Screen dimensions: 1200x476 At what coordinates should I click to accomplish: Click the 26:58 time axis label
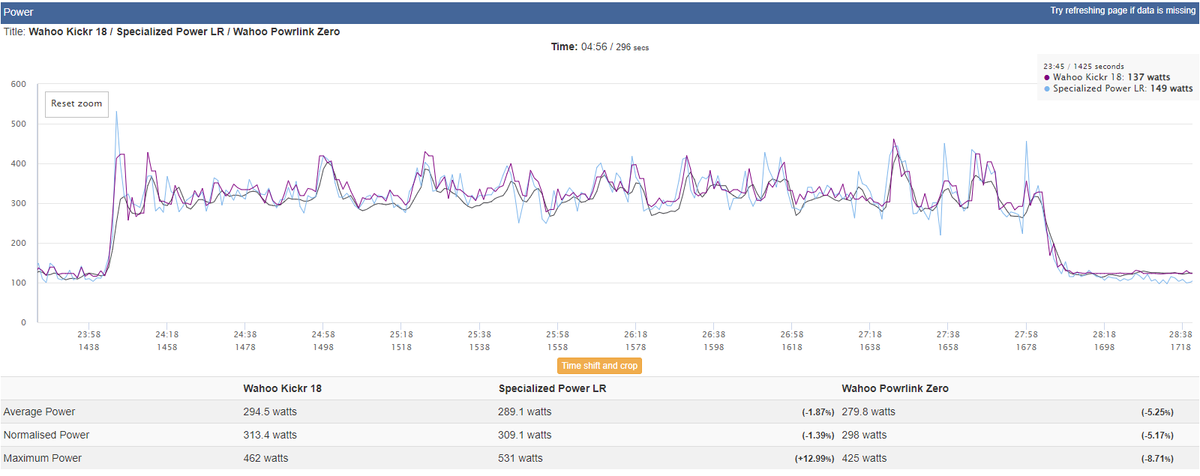(792, 334)
